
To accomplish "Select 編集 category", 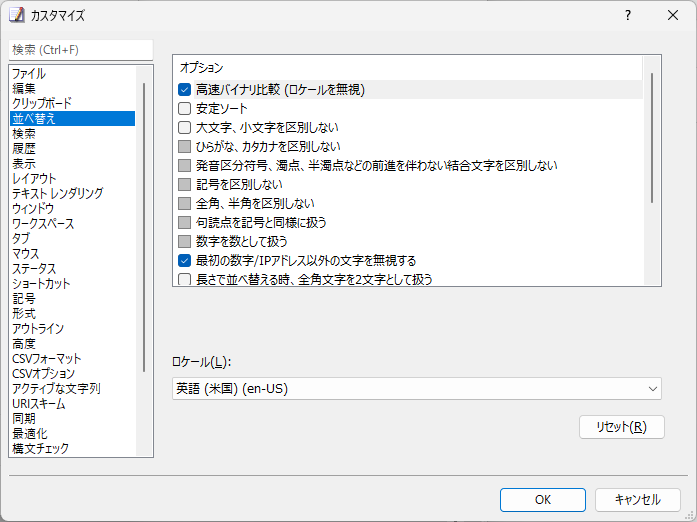I will [72, 88].
